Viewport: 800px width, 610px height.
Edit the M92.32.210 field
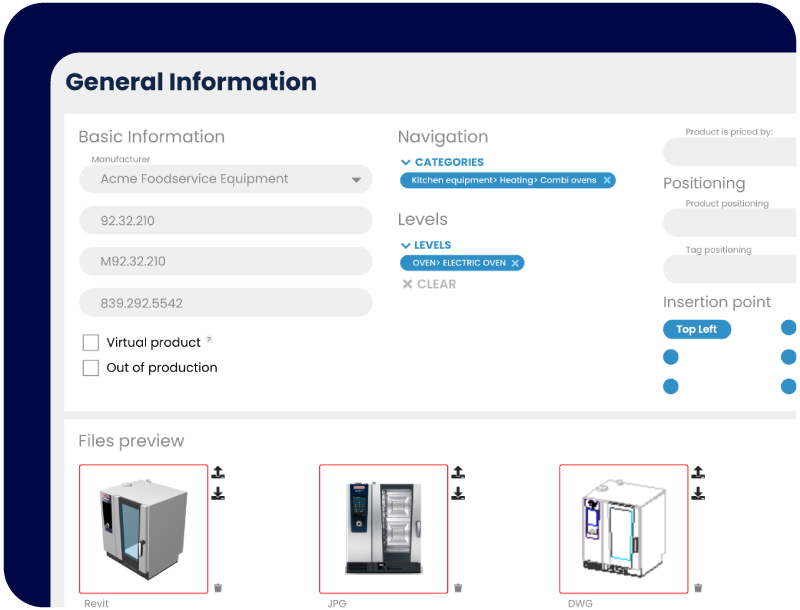click(x=226, y=261)
